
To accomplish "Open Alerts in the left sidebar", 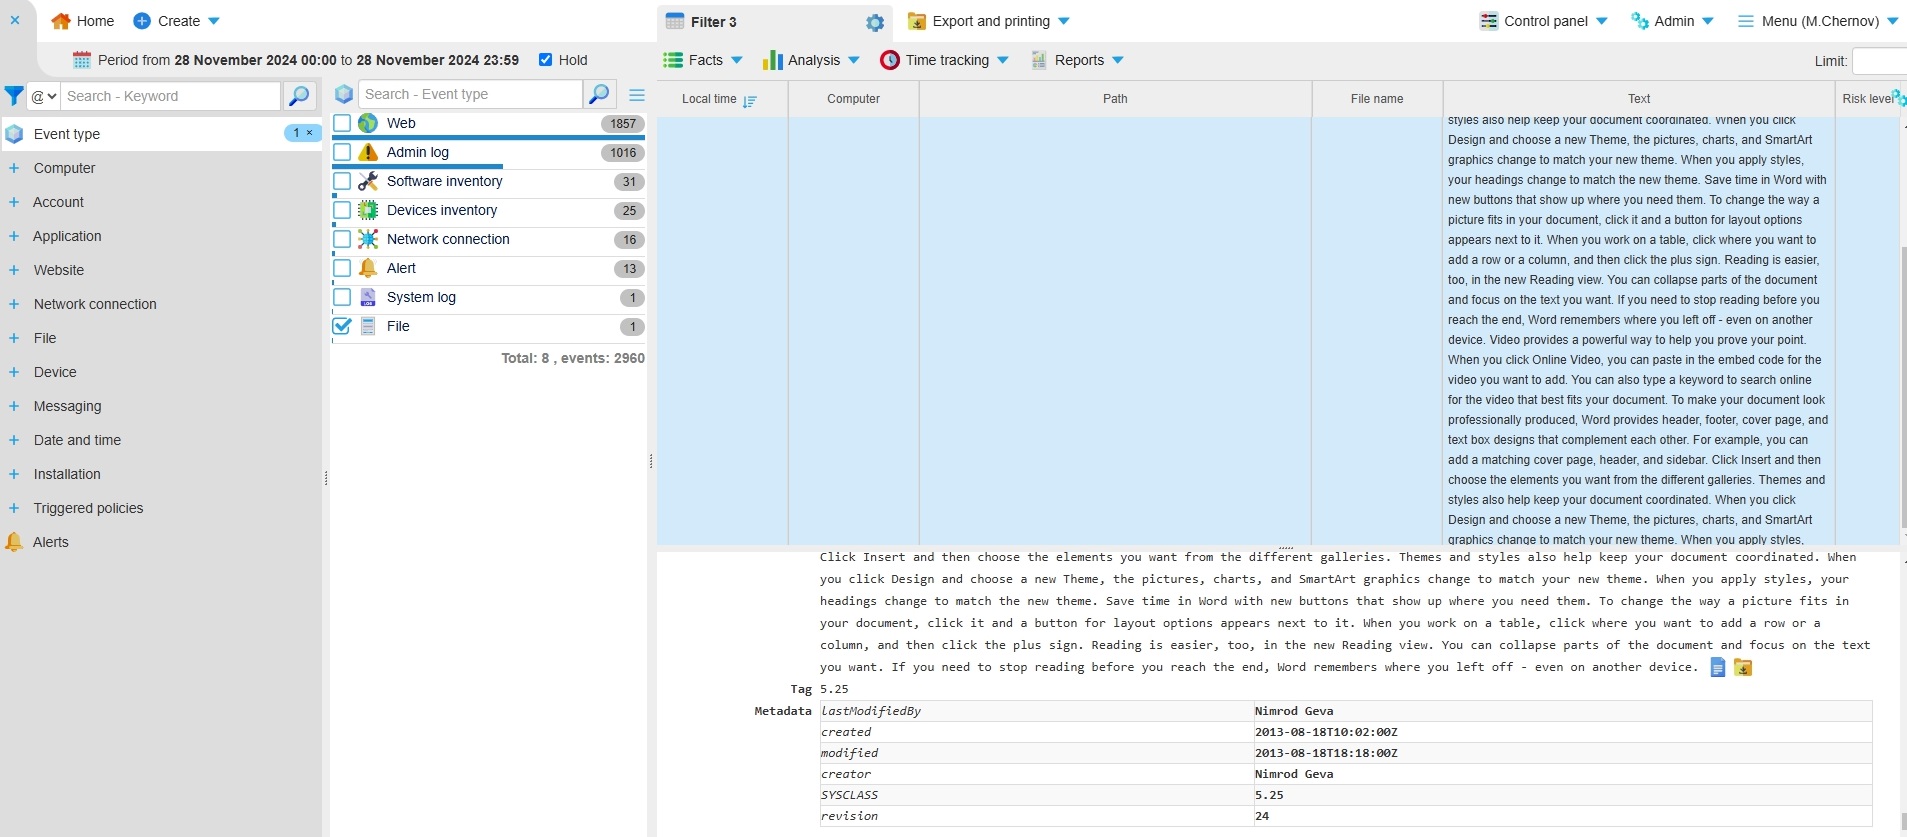I will [x=50, y=542].
